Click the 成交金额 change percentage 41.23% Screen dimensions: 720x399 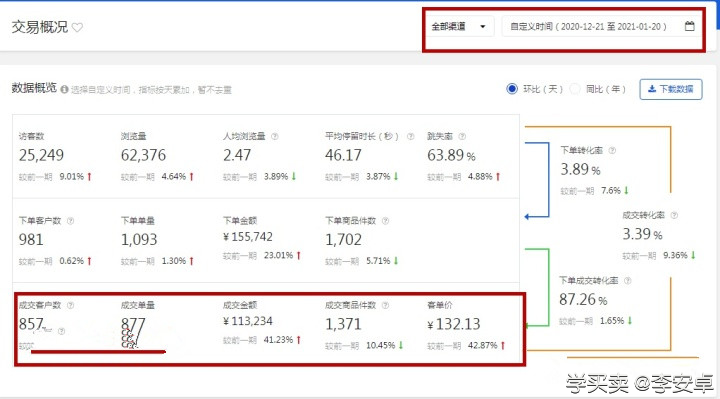[x=278, y=340]
